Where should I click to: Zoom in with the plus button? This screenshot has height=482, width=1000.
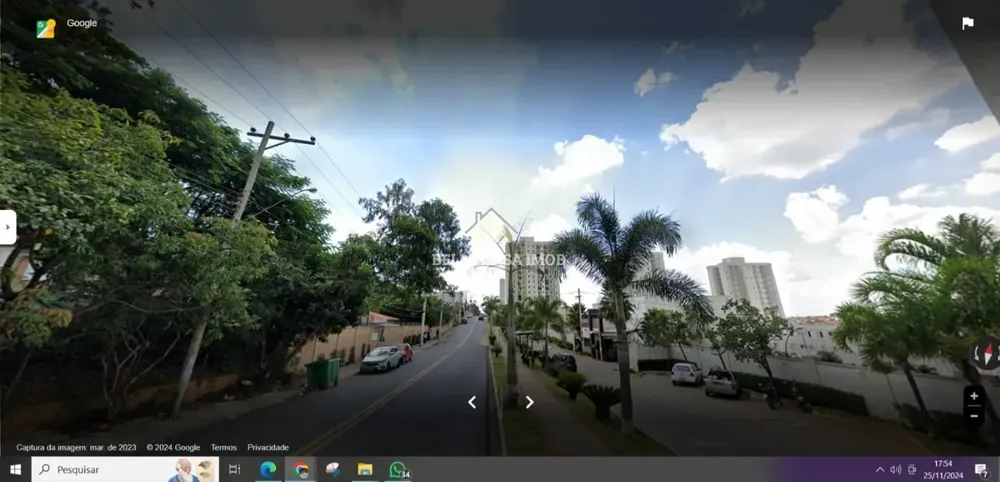point(974,397)
